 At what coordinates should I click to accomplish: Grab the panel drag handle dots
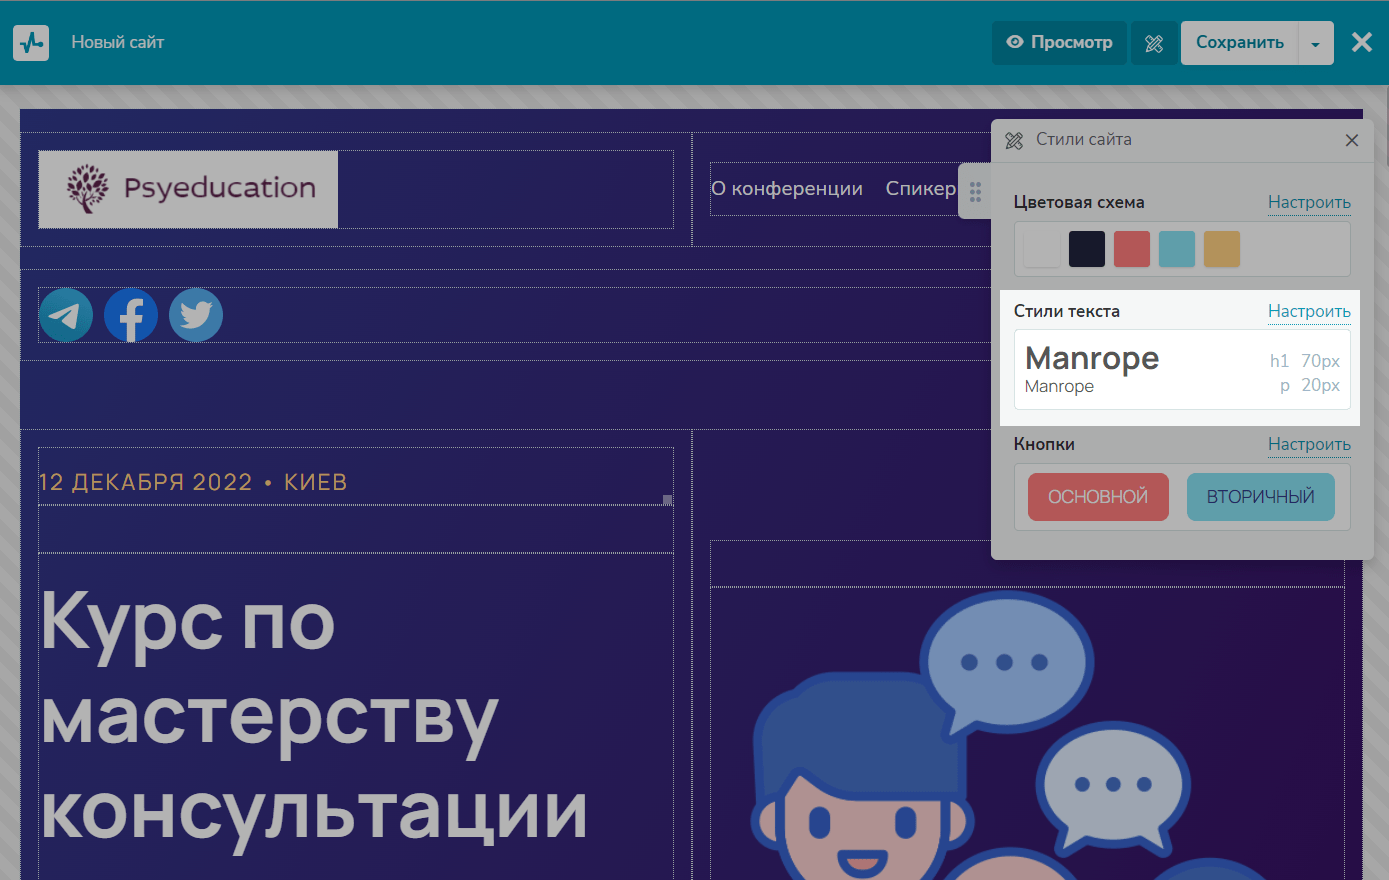pyautogui.click(x=975, y=191)
